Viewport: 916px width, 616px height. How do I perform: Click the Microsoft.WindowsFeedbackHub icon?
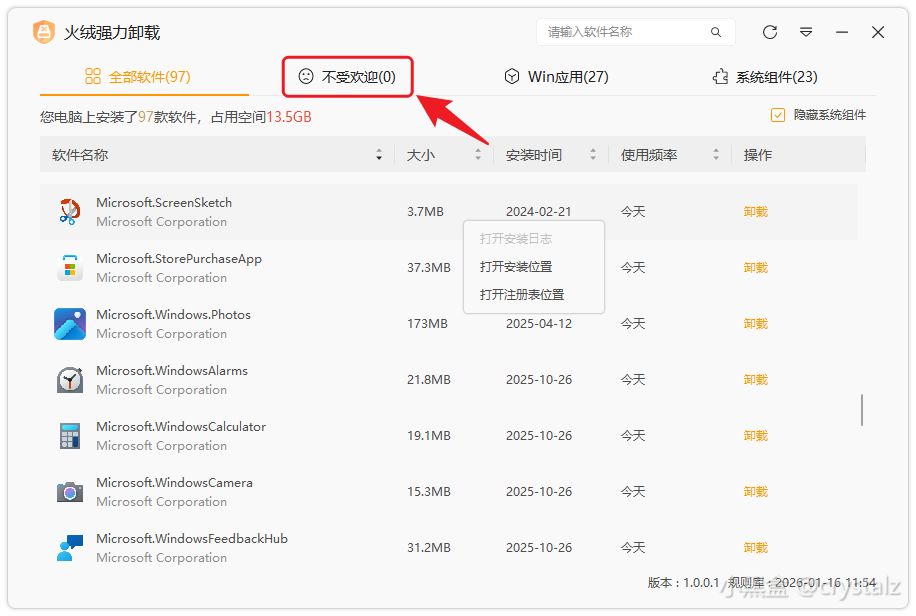tap(70, 548)
